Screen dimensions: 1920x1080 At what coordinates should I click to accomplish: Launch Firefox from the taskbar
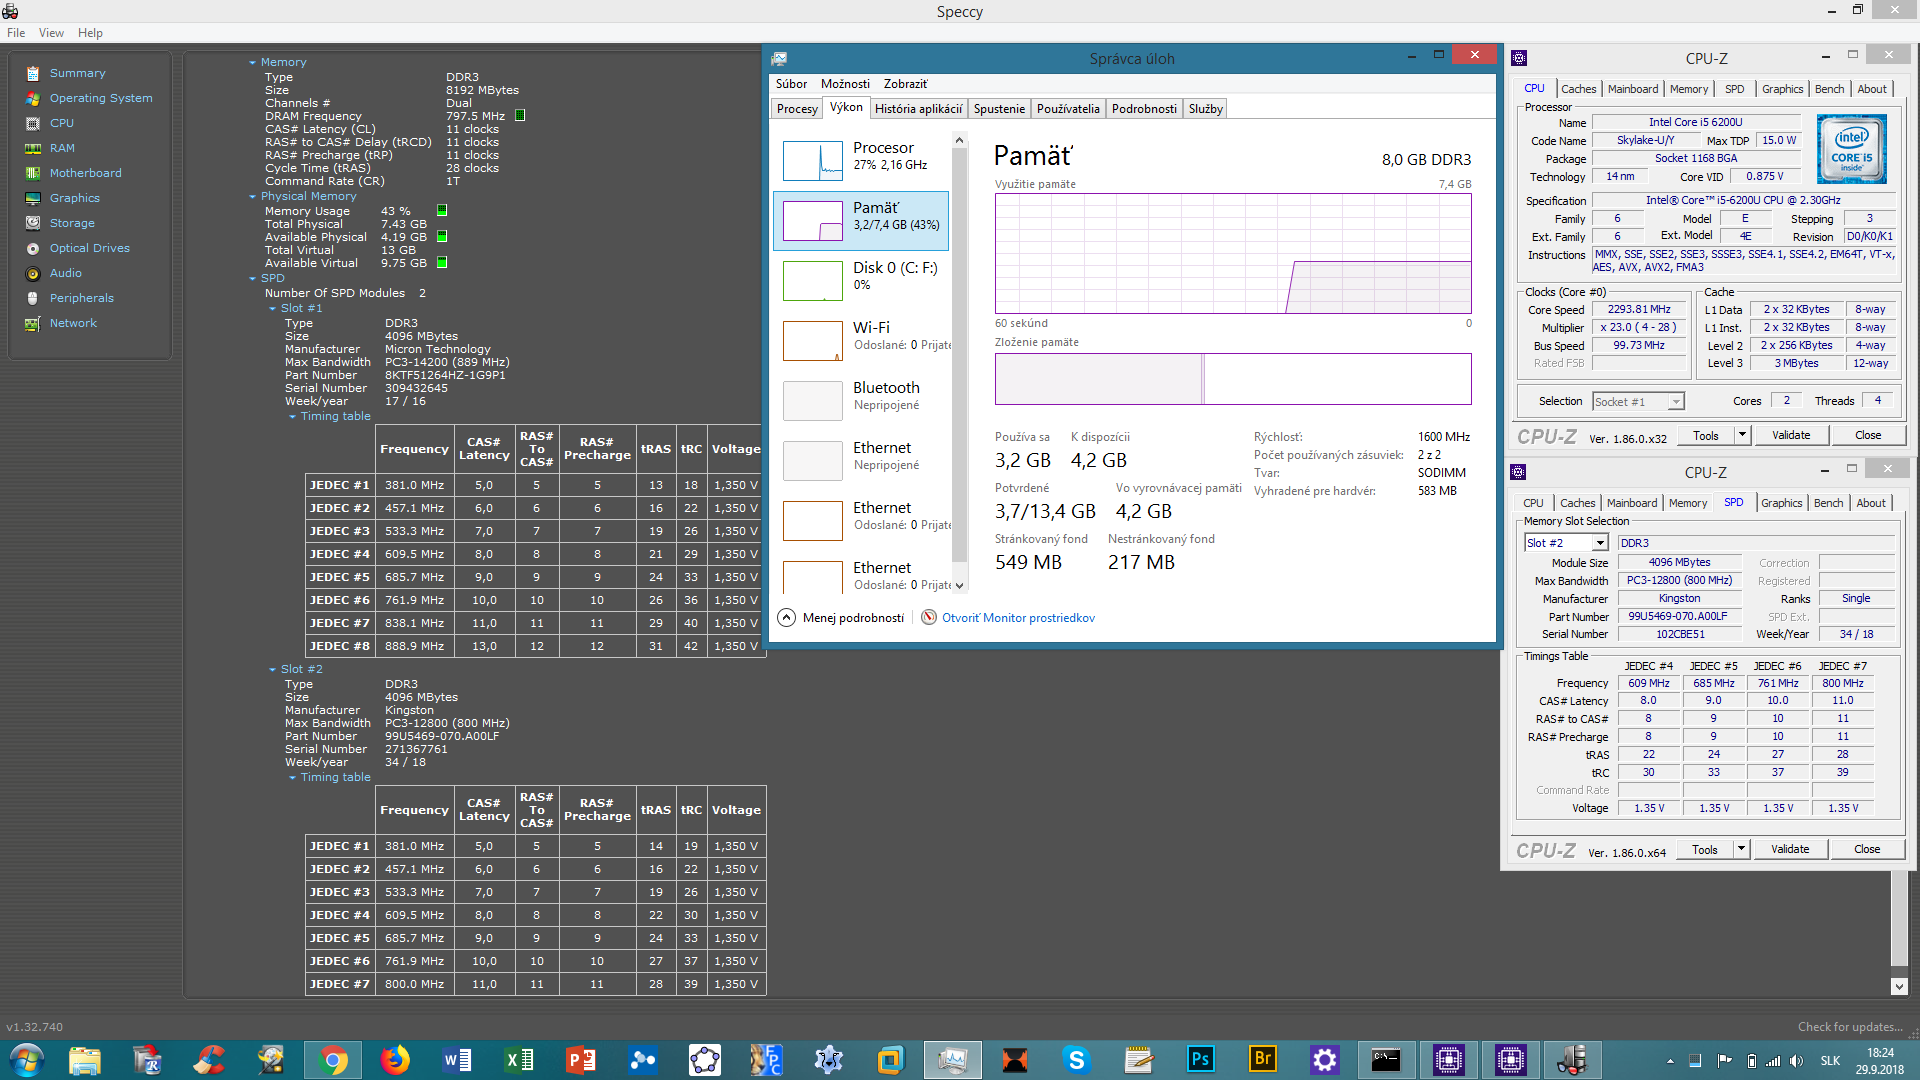click(x=395, y=1059)
